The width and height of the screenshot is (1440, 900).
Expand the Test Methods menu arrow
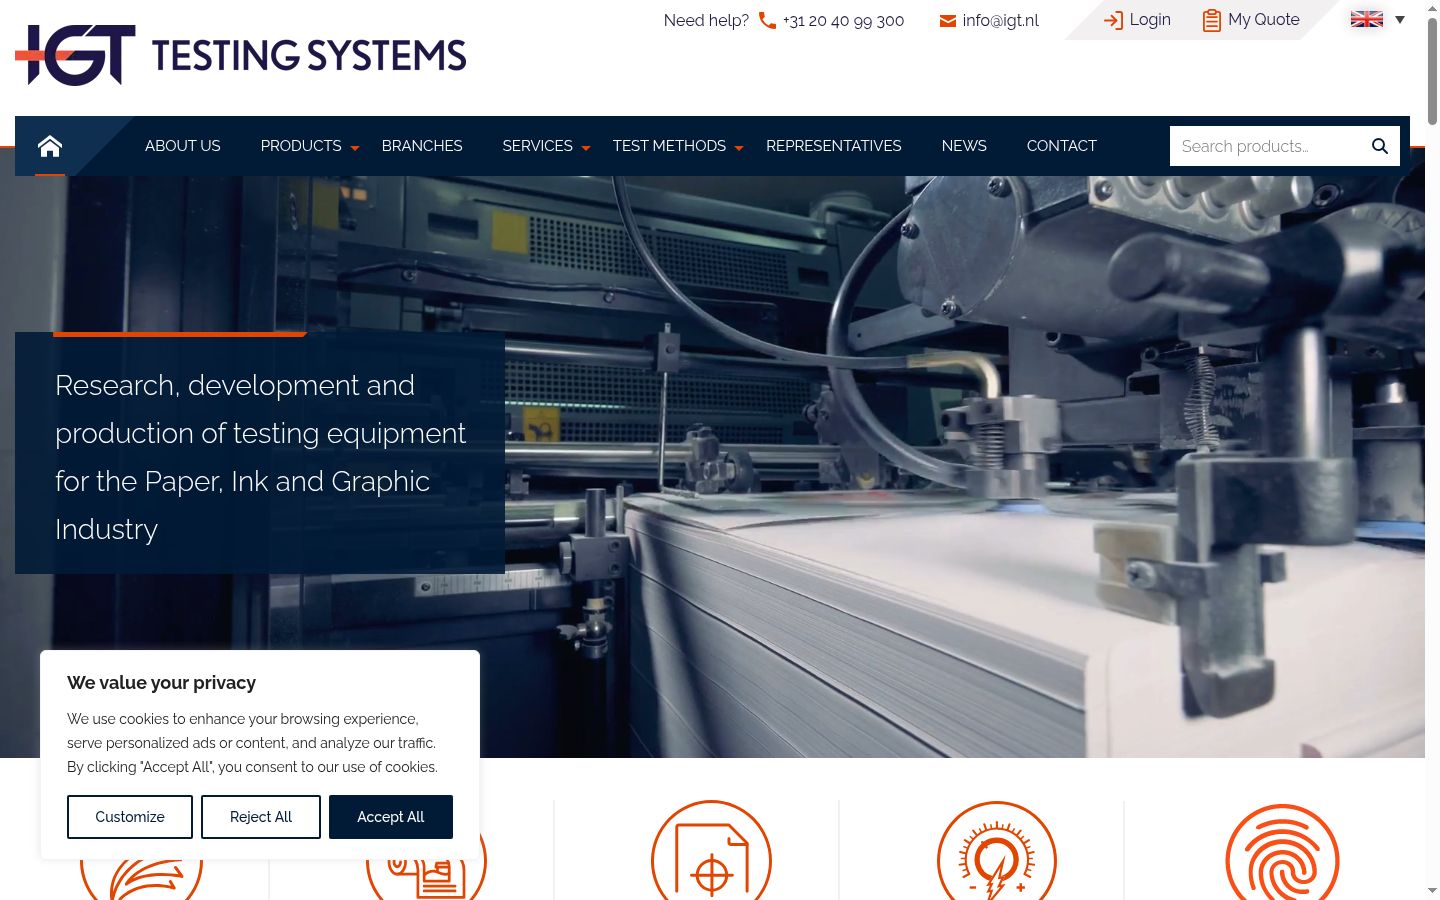pyautogui.click(x=739, y=148)
